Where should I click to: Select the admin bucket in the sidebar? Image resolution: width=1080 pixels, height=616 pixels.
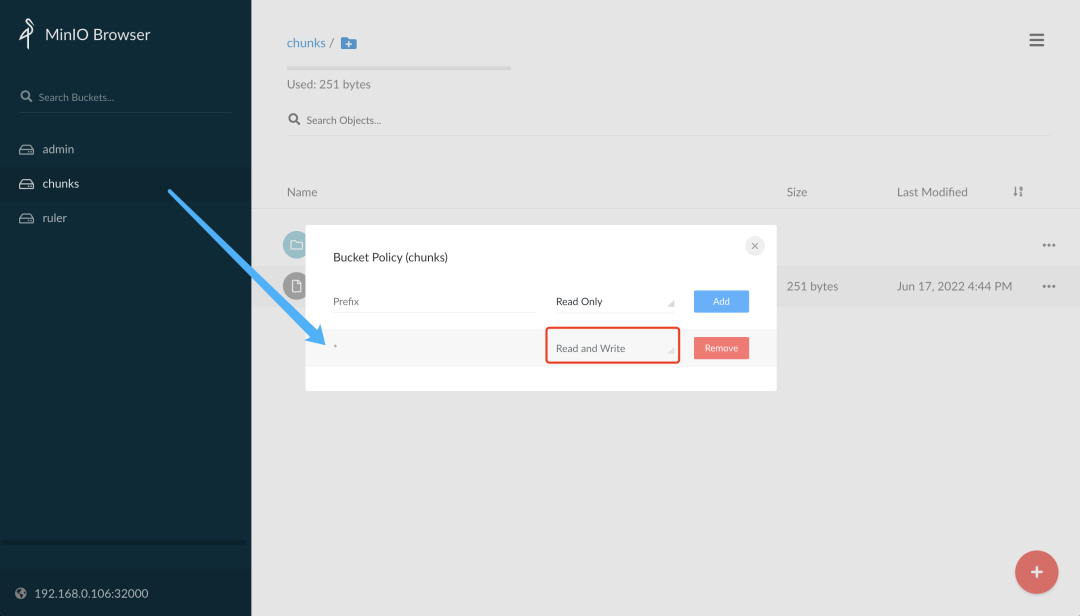click(125, 150)
